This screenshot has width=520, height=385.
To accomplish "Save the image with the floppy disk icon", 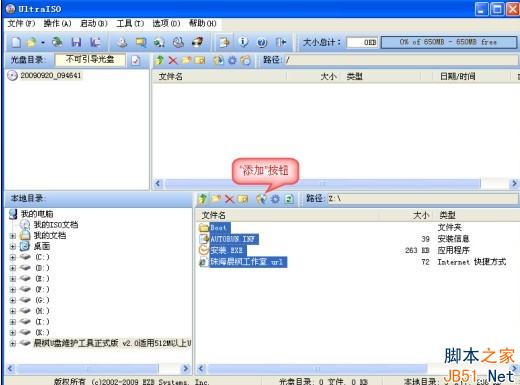I will click(x=76, y=42).
